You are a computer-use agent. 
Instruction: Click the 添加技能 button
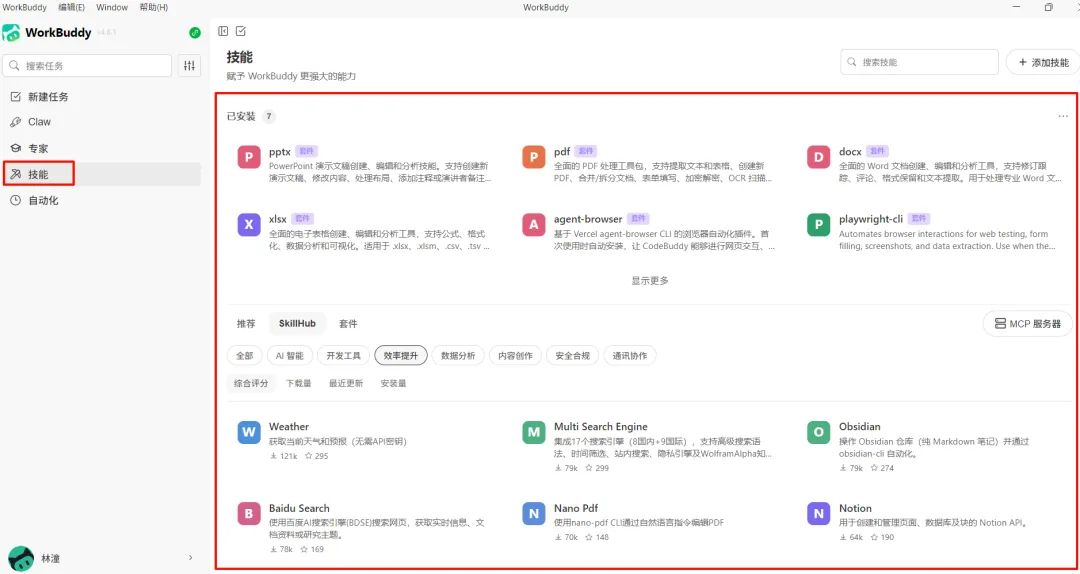tap(1043, 62)
